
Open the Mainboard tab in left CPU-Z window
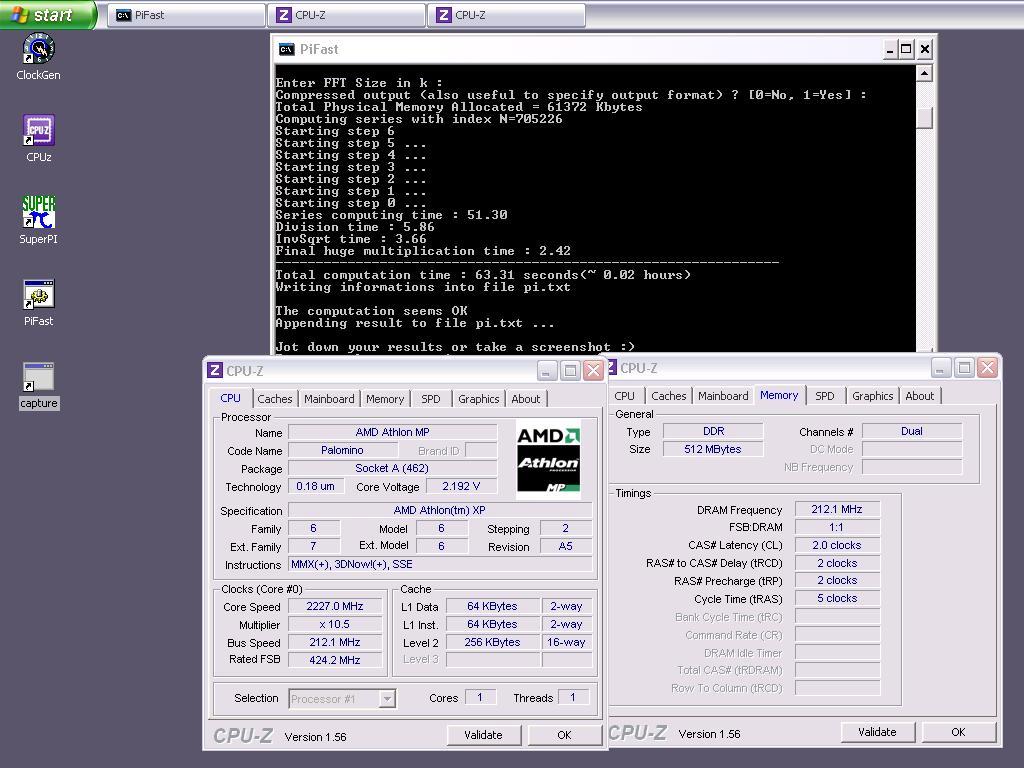329,398
